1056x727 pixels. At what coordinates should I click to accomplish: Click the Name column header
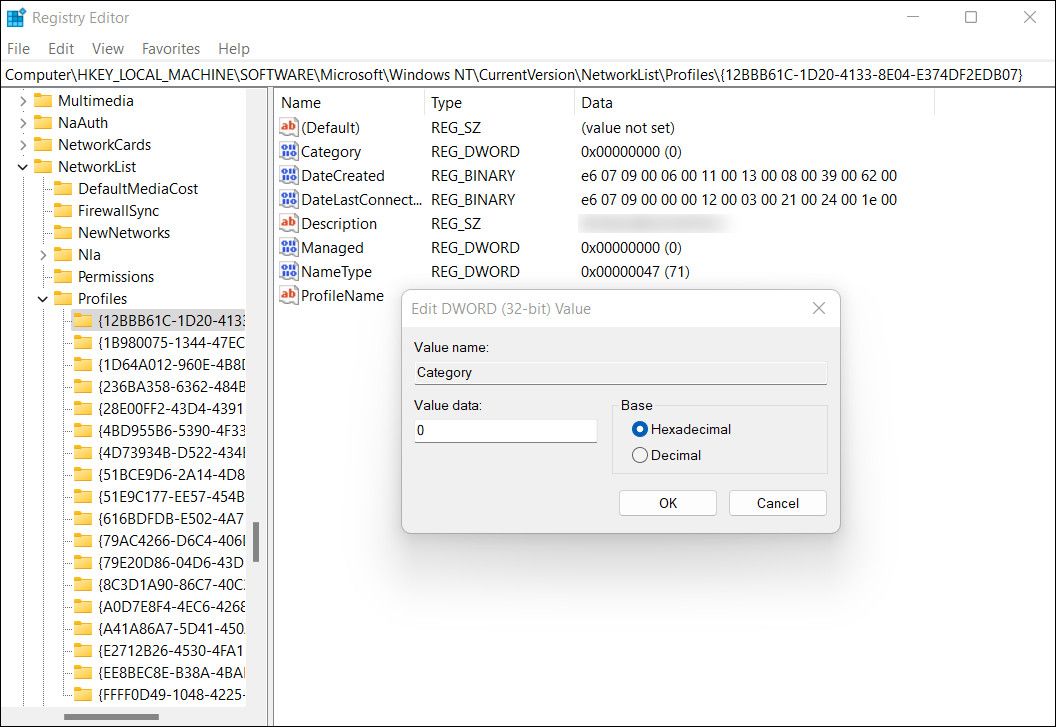[x=350, y=102]
